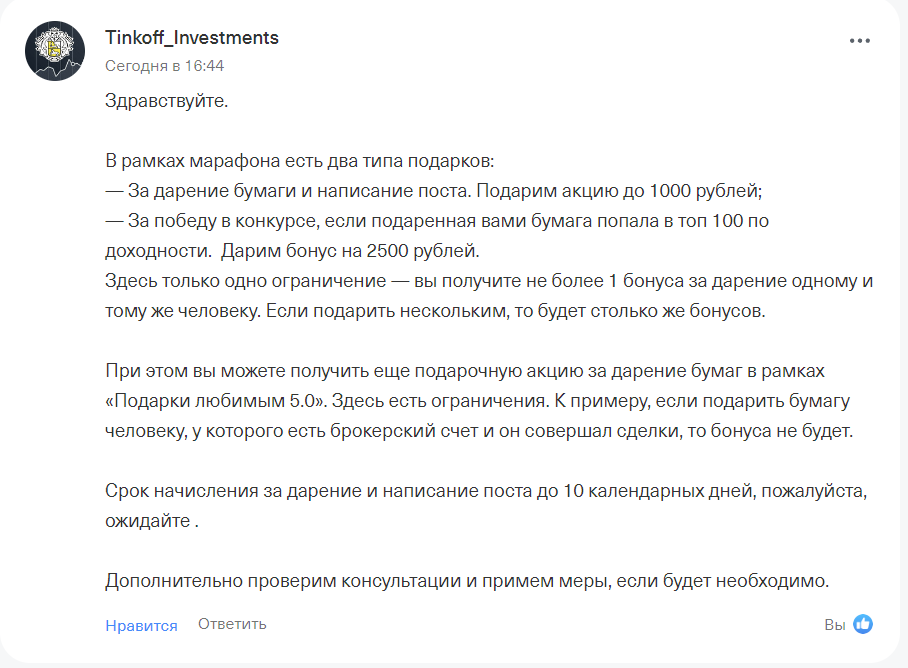Click the last line about checking консультации
The height and width of the screenshot is (668, 908).
pos(467,581)
